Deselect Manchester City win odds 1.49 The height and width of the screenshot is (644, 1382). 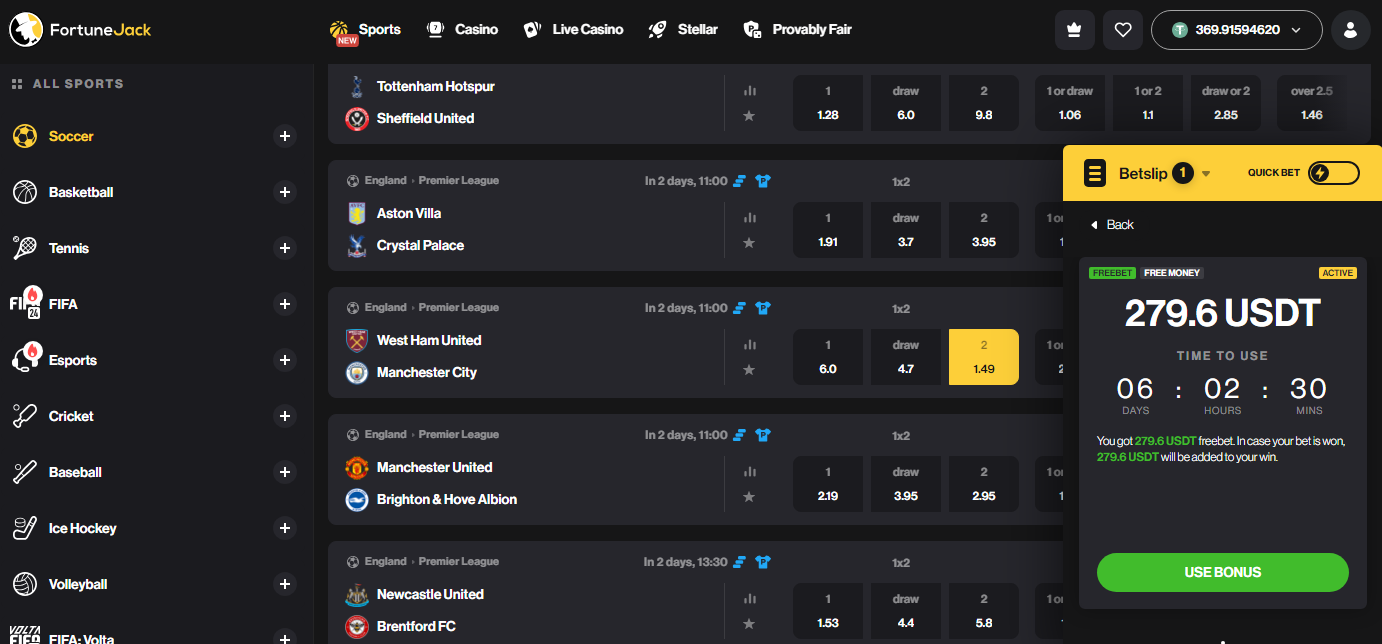pyautogui.click(x=984, y=357)
